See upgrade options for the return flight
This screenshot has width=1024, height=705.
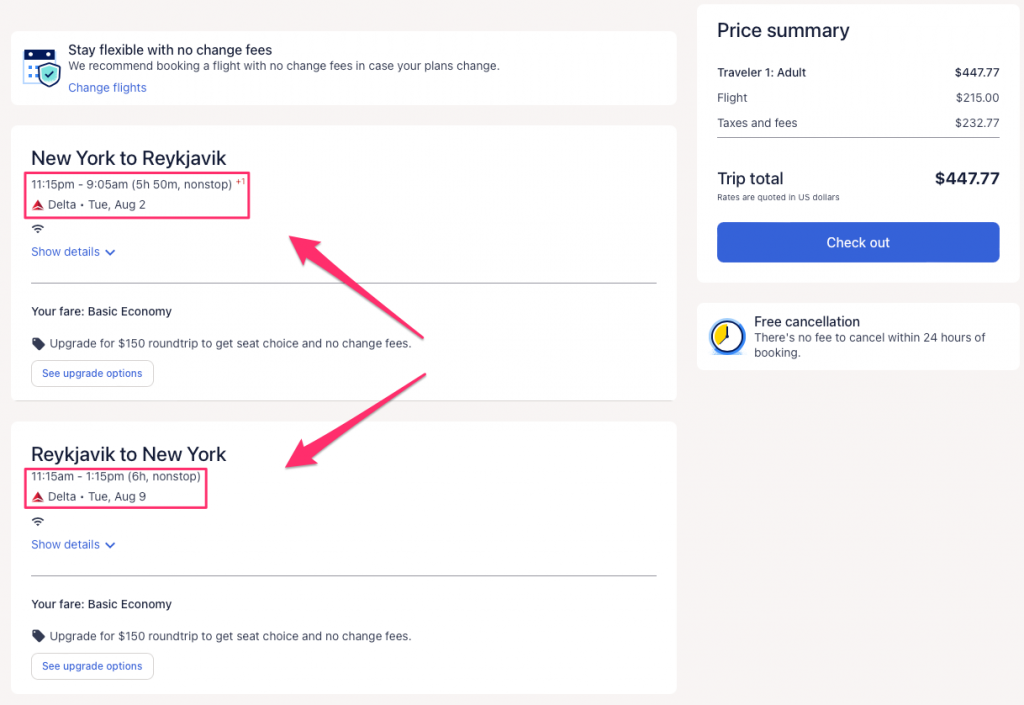tap(92, 666)
